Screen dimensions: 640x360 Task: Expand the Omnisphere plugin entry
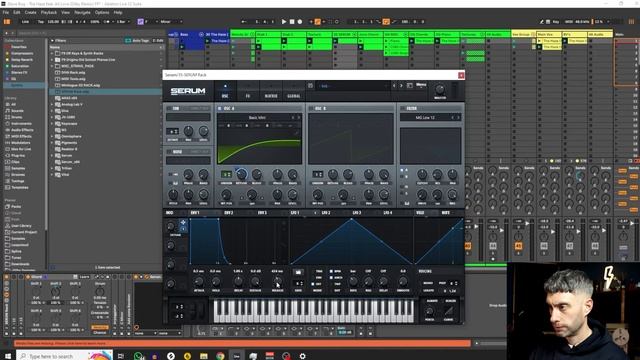(52, 136)
